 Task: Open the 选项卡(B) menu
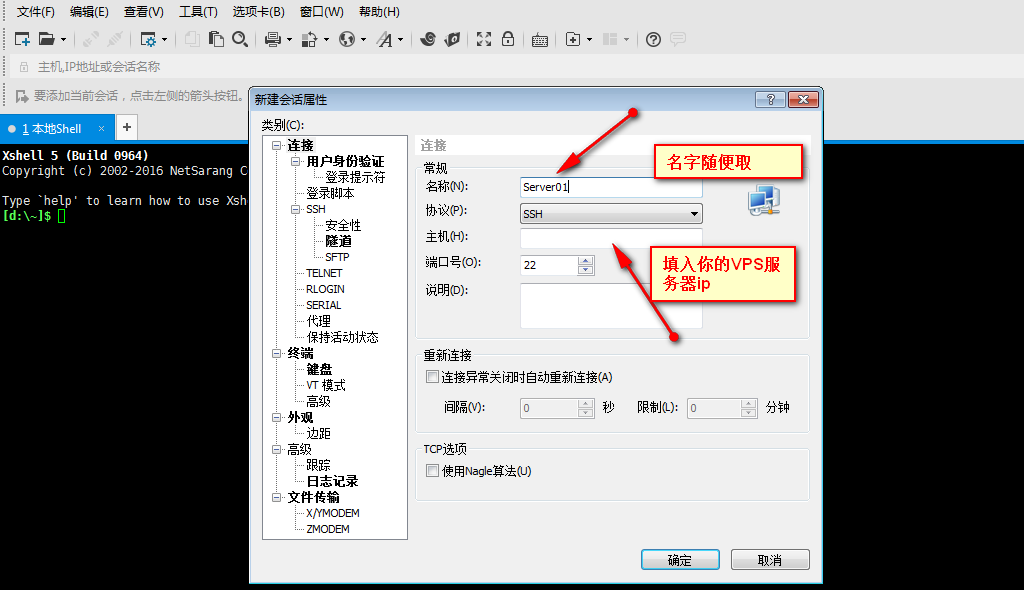coord(259,12)
